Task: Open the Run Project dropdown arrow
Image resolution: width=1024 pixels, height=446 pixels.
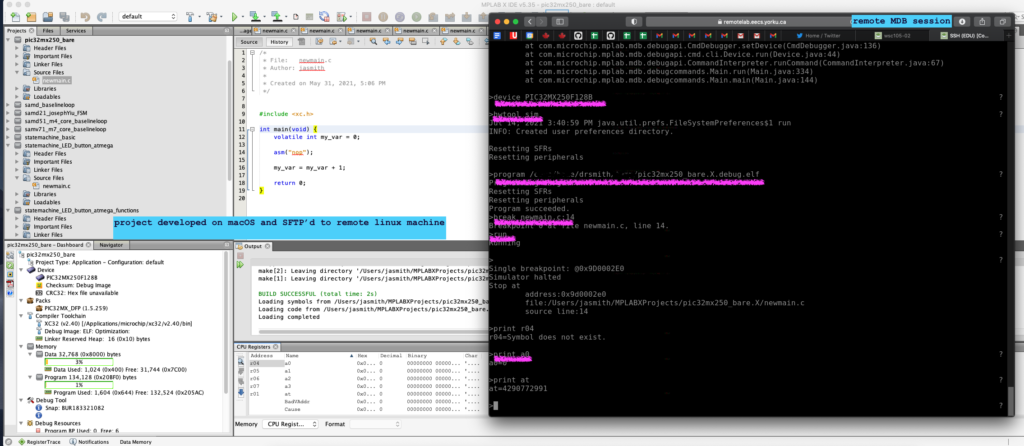Action: (243, 18)
